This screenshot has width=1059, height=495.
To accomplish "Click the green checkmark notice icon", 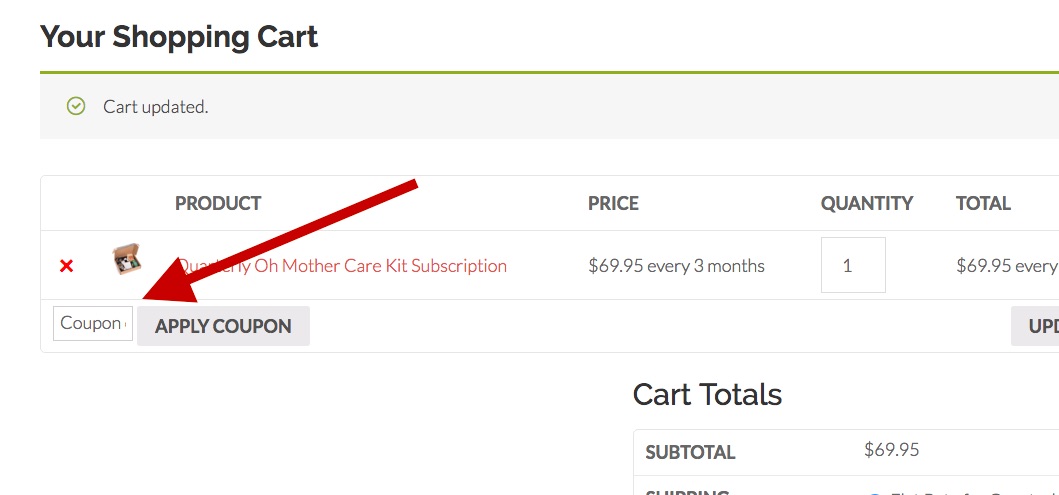I will point(76,106).
